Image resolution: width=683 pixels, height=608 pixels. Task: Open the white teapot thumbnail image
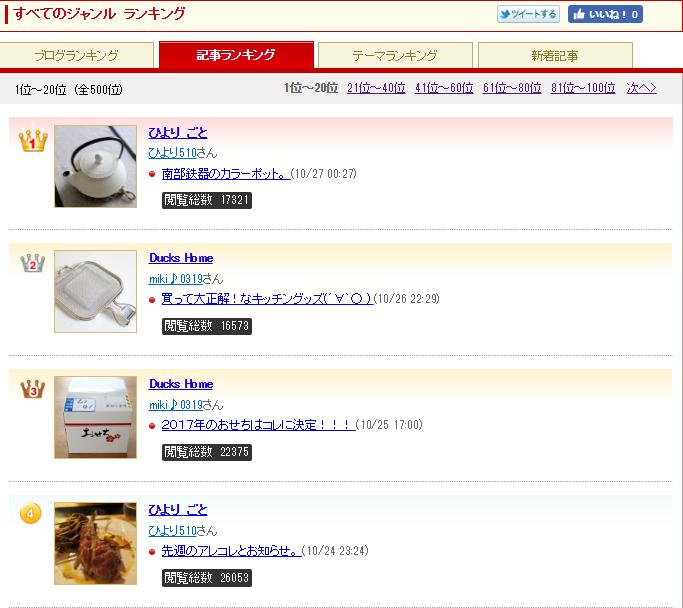(x=95, y=166)
